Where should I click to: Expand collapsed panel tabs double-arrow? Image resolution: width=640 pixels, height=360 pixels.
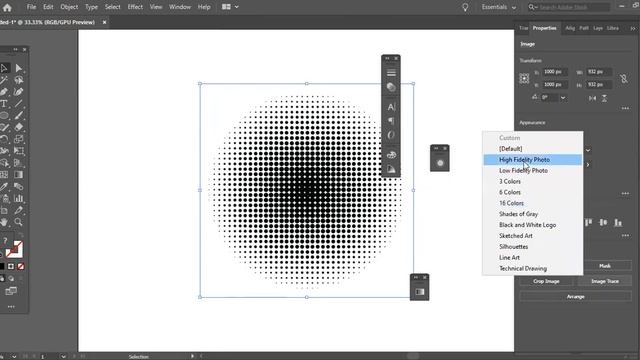point(633,28)
